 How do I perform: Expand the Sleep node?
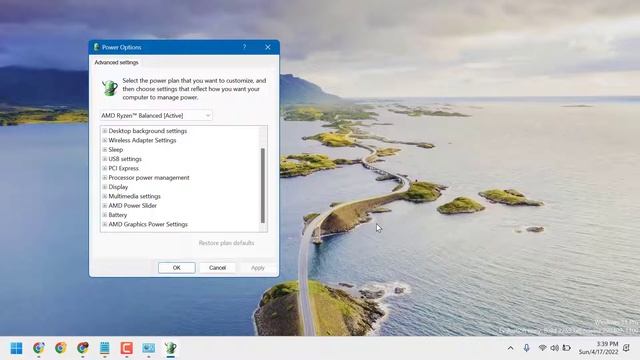(104, 150)
